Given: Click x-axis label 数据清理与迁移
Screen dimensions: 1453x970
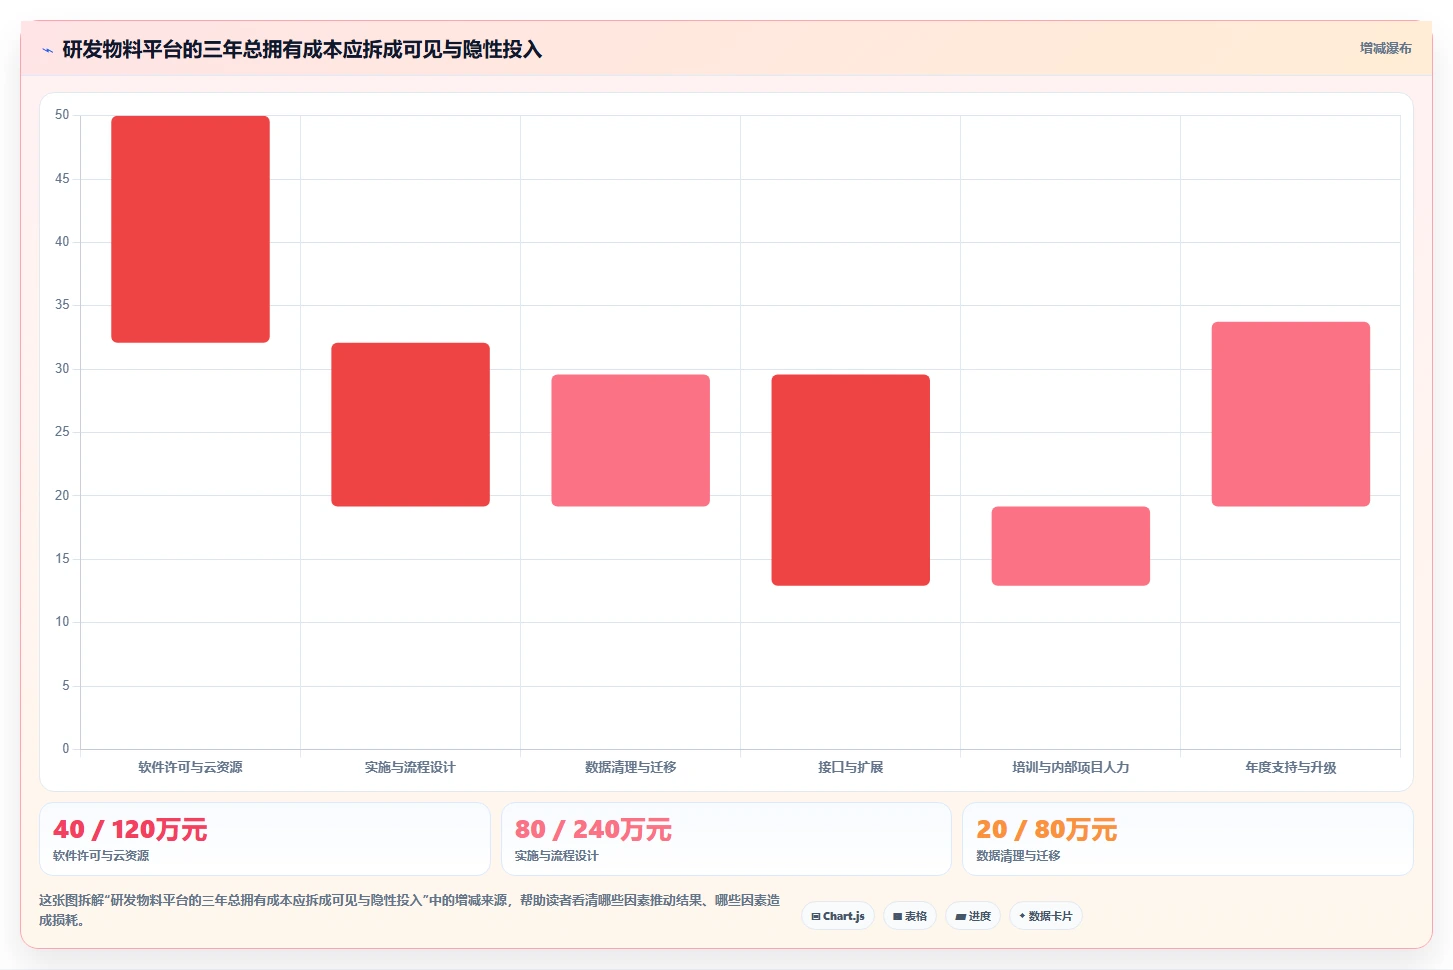Looking at the screenshot, I should (630, 767).
